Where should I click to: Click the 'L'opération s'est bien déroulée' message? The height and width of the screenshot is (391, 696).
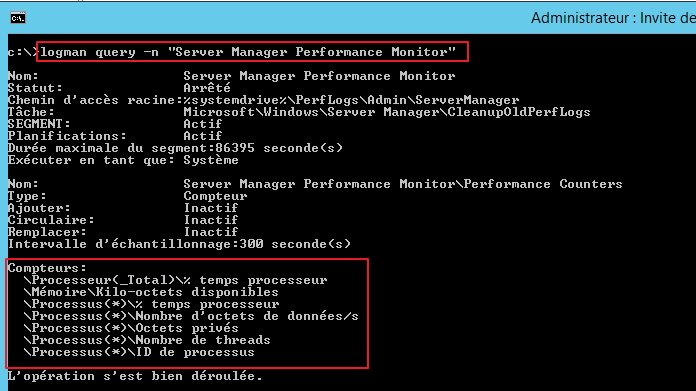coord(135,376)
